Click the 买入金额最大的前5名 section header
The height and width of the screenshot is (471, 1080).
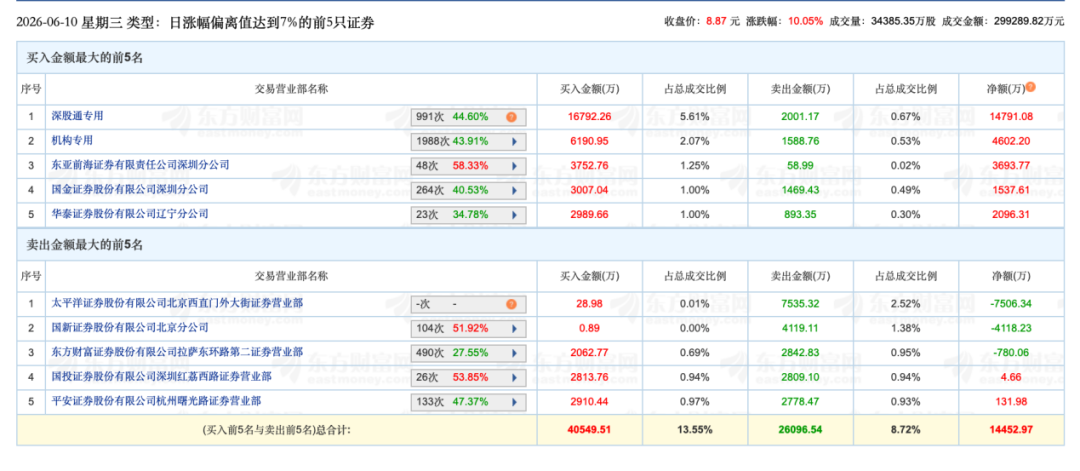click(x=540, y=58)
